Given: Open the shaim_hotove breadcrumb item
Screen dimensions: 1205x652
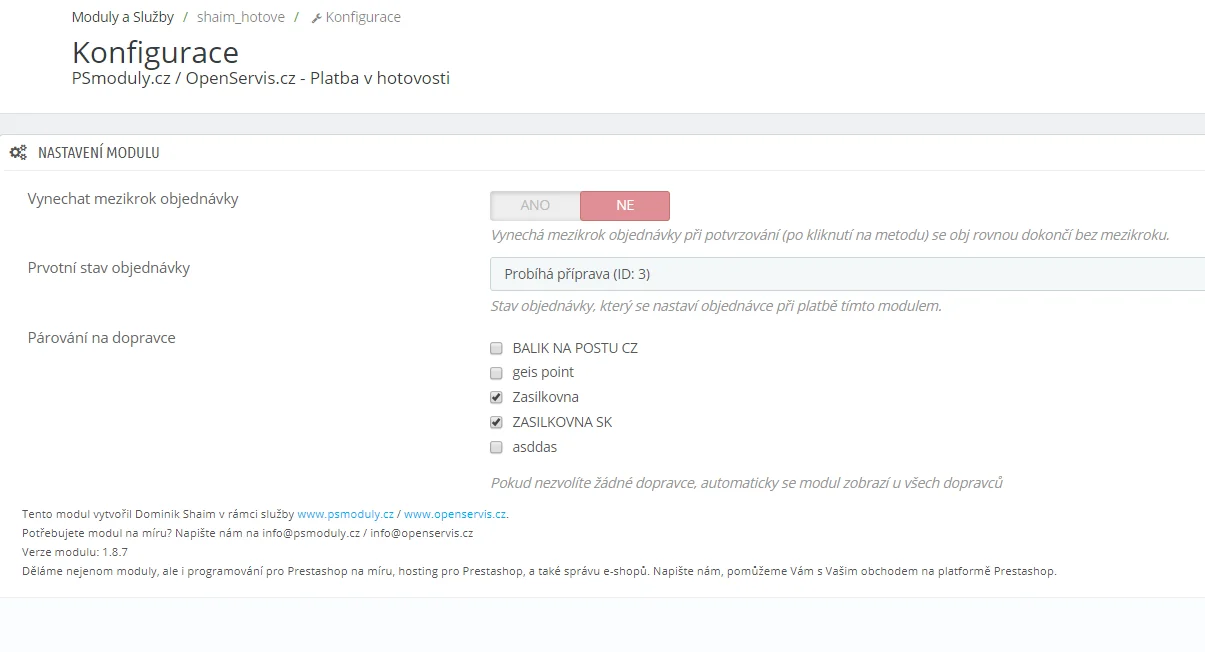Looking at the screenshot, I should click(x=240, y=17).
